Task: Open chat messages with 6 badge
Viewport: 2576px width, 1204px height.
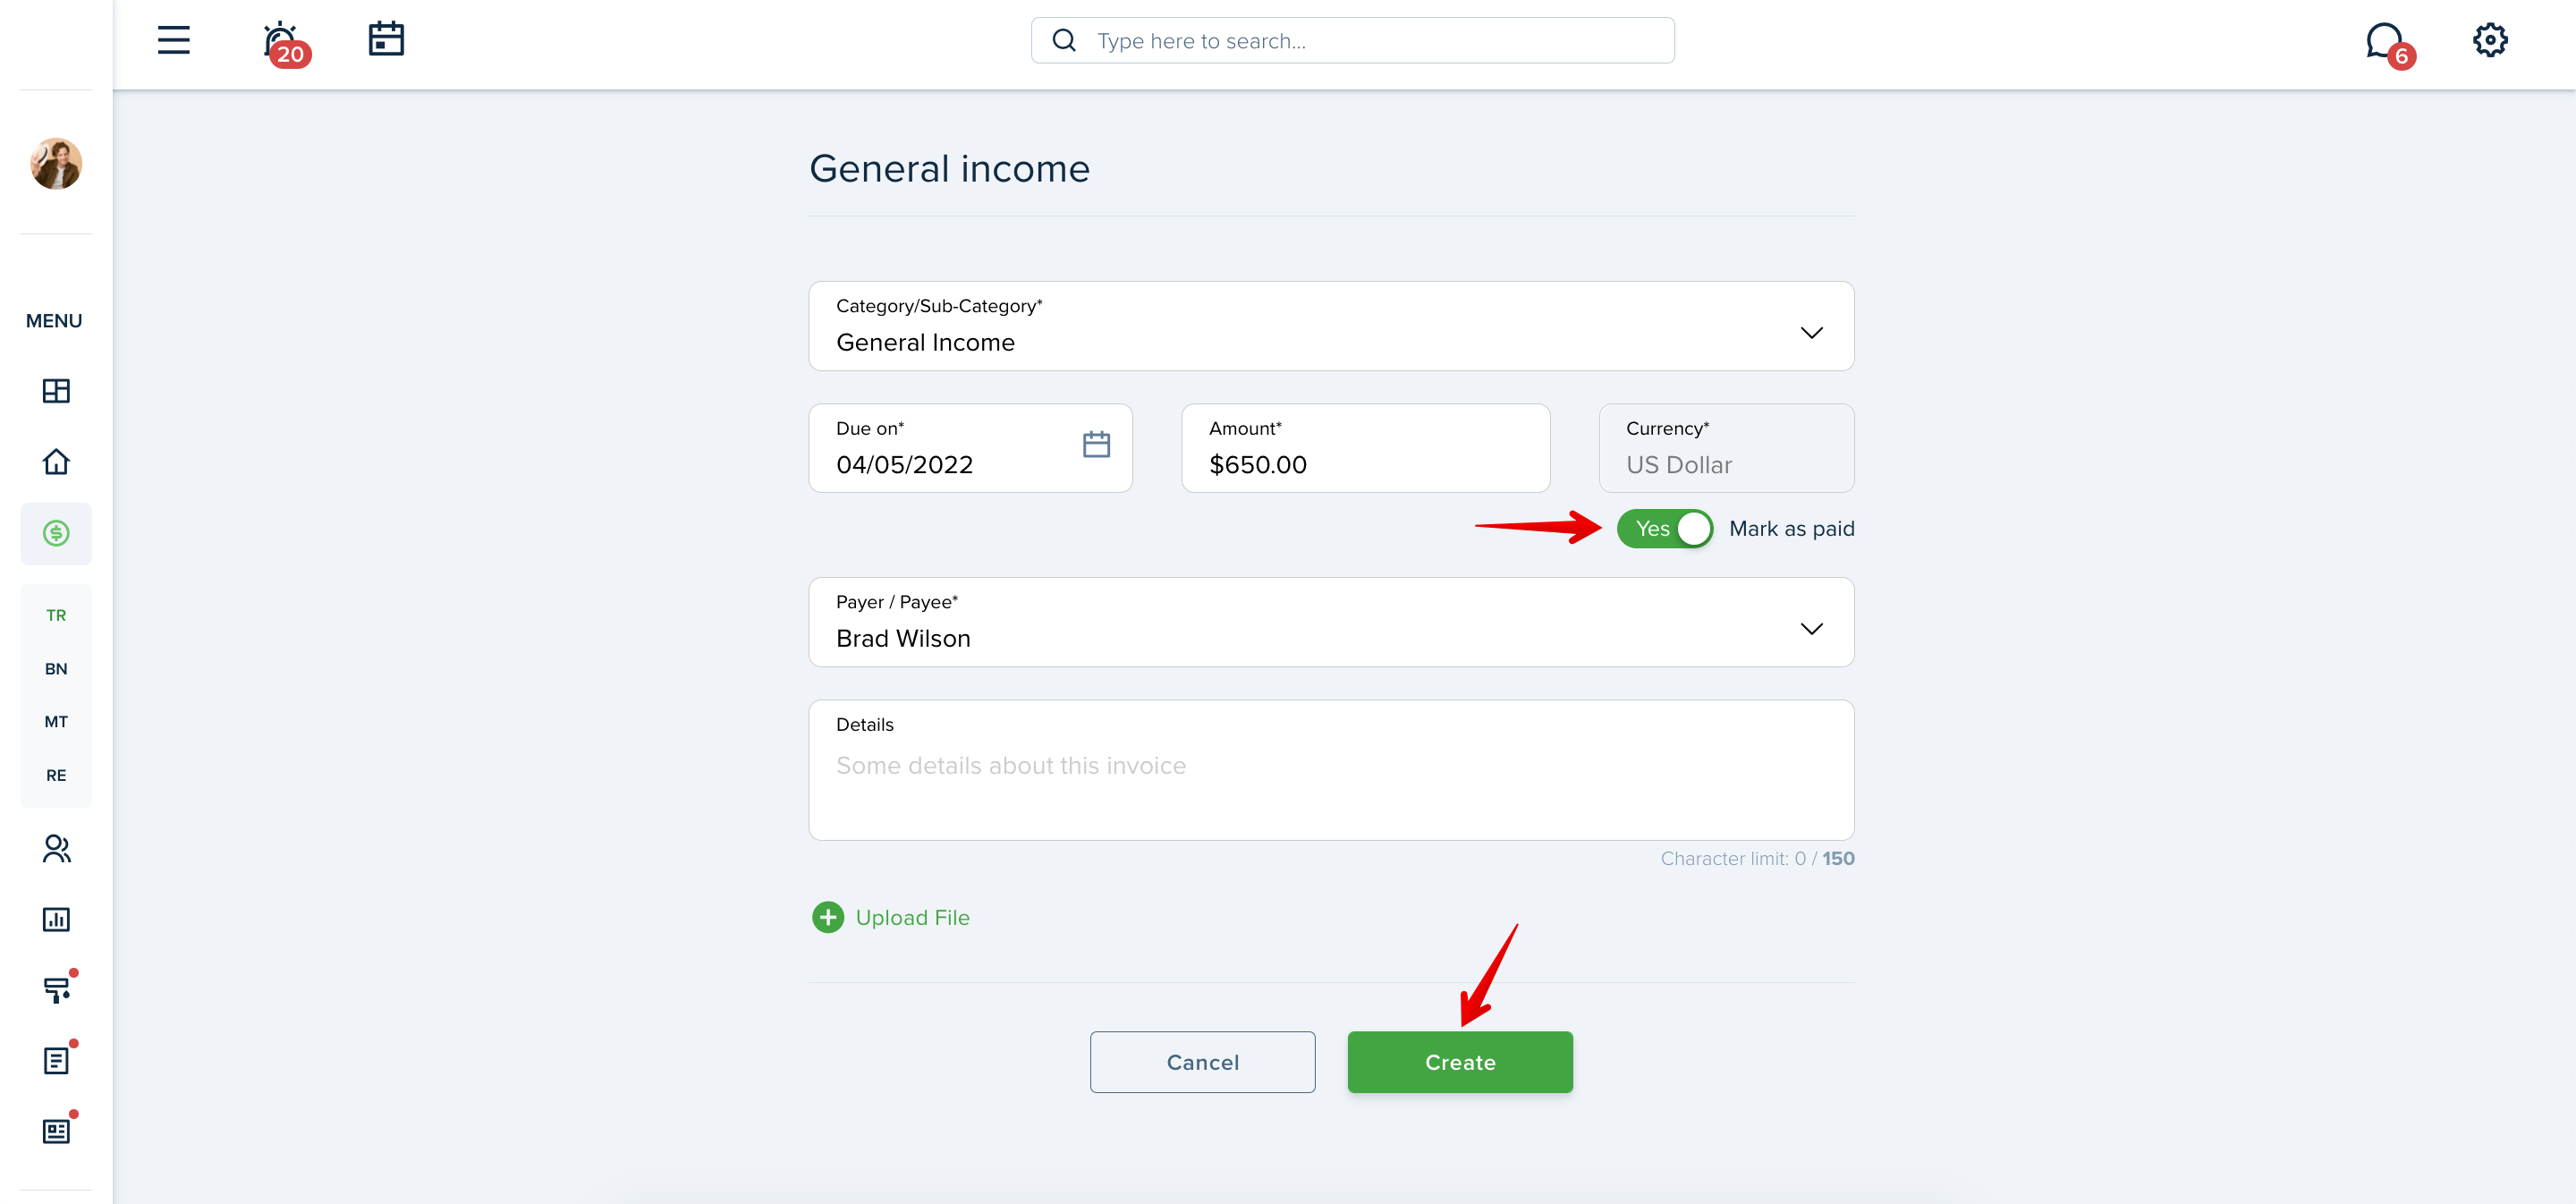Action: tap(2389, 44)
